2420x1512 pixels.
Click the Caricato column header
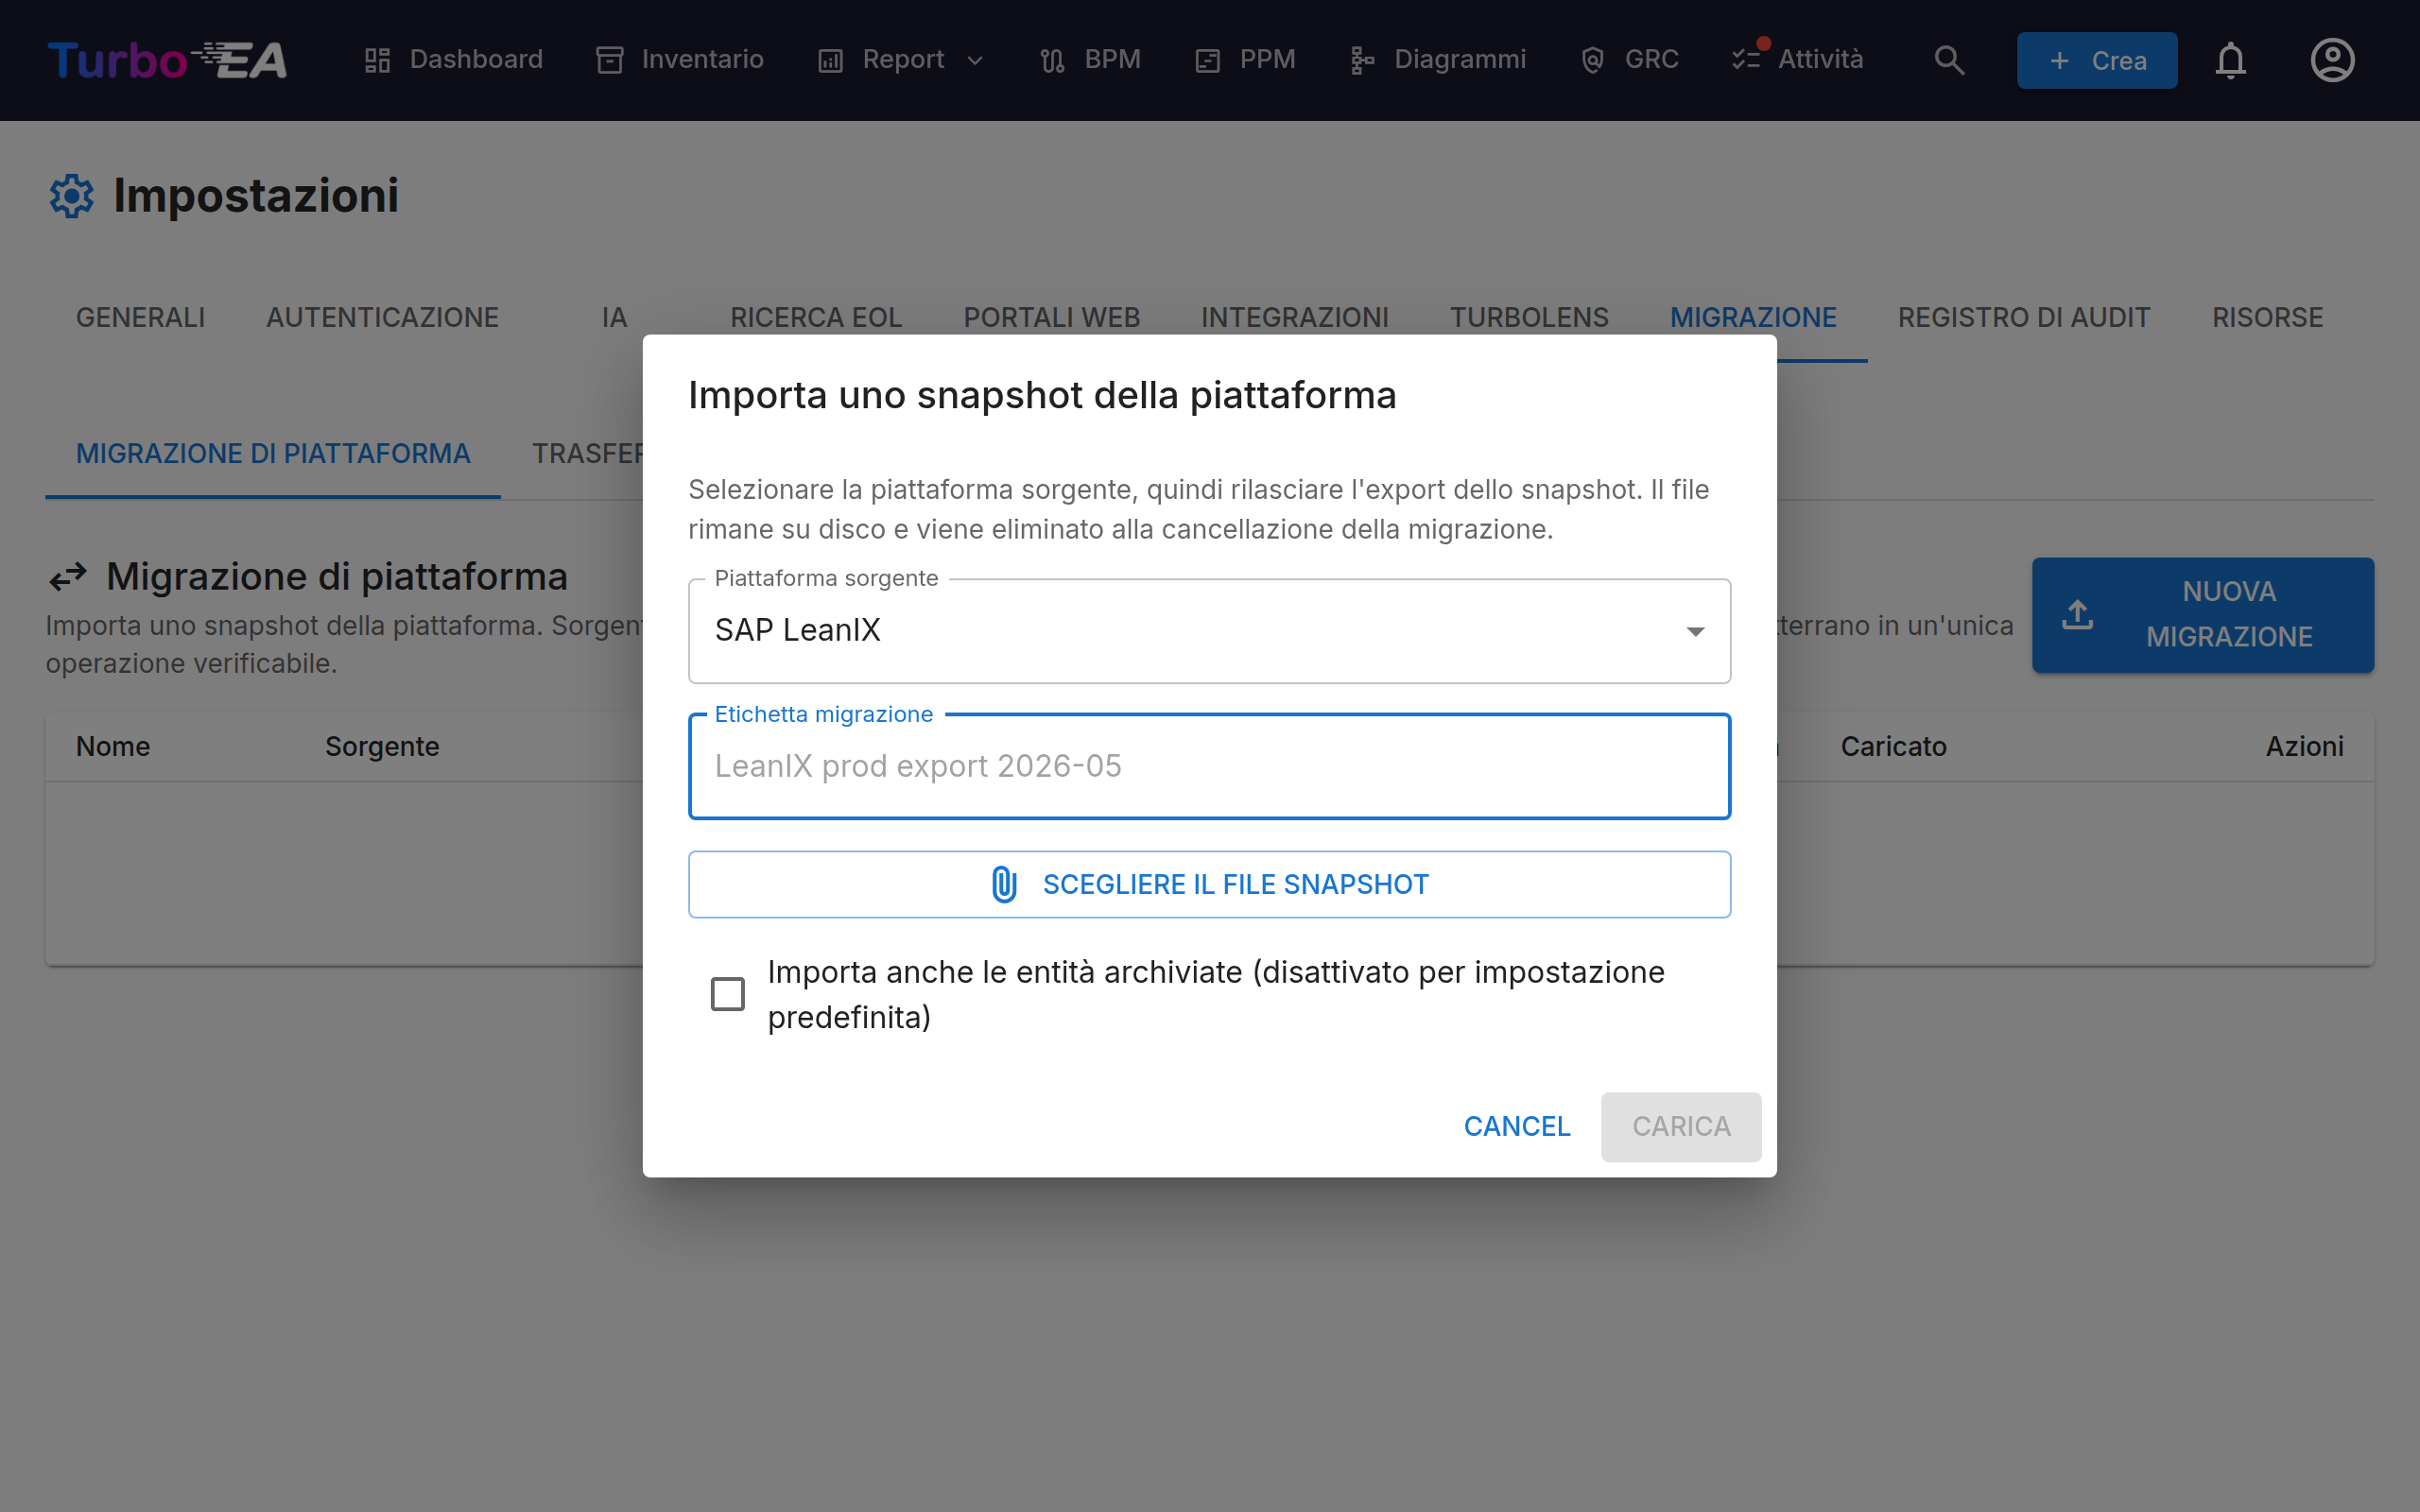[x=1893, y=747]
